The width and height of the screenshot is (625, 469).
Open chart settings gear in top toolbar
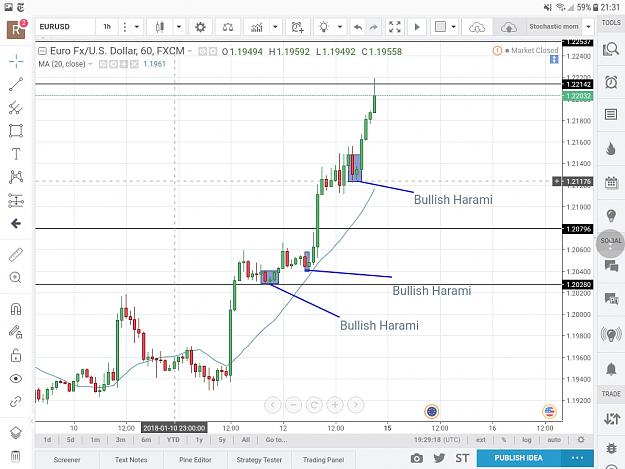(x=200, y=27)
